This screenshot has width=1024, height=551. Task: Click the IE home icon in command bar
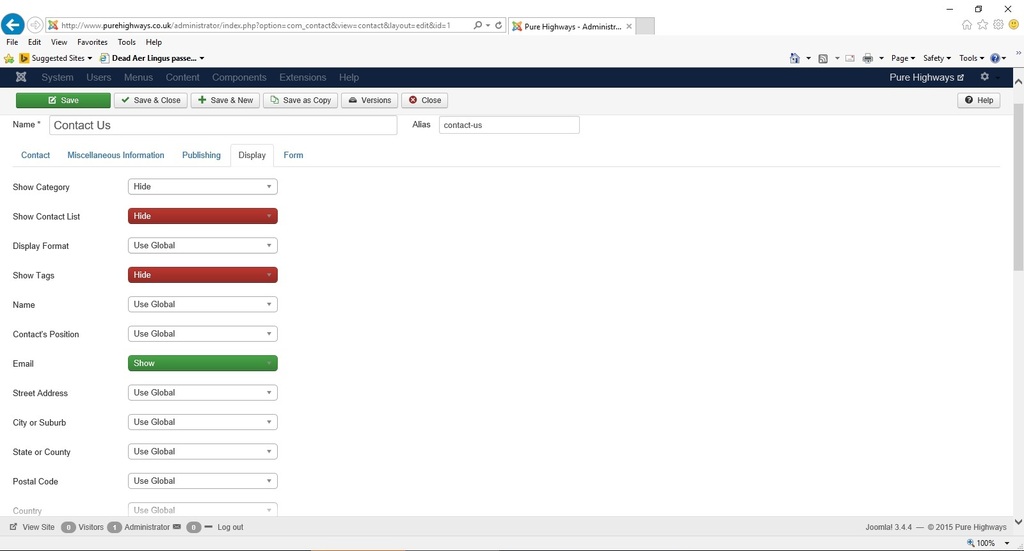click(795, 58)
